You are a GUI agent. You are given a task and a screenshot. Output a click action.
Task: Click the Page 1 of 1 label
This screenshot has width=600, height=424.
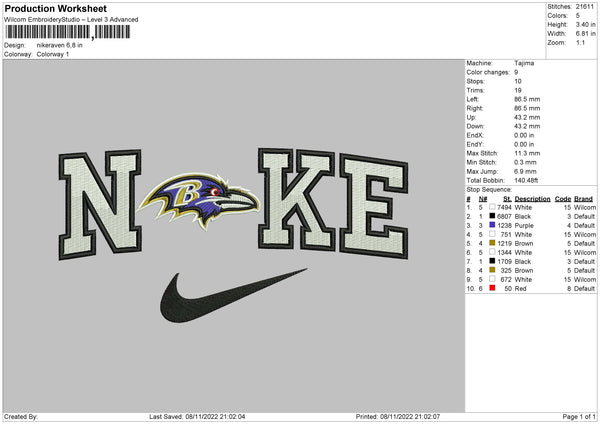579,416
